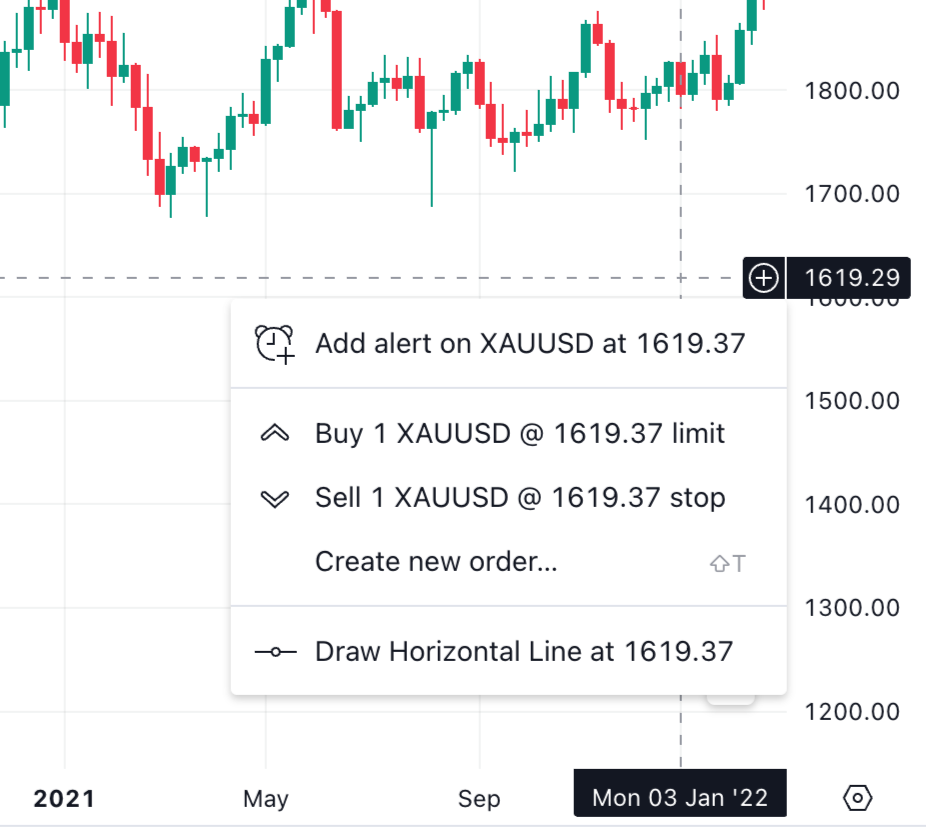Select Draw Horizontal Line at 1619.37
The width and height of the screenshot is (926, 827).
[524, 652]
